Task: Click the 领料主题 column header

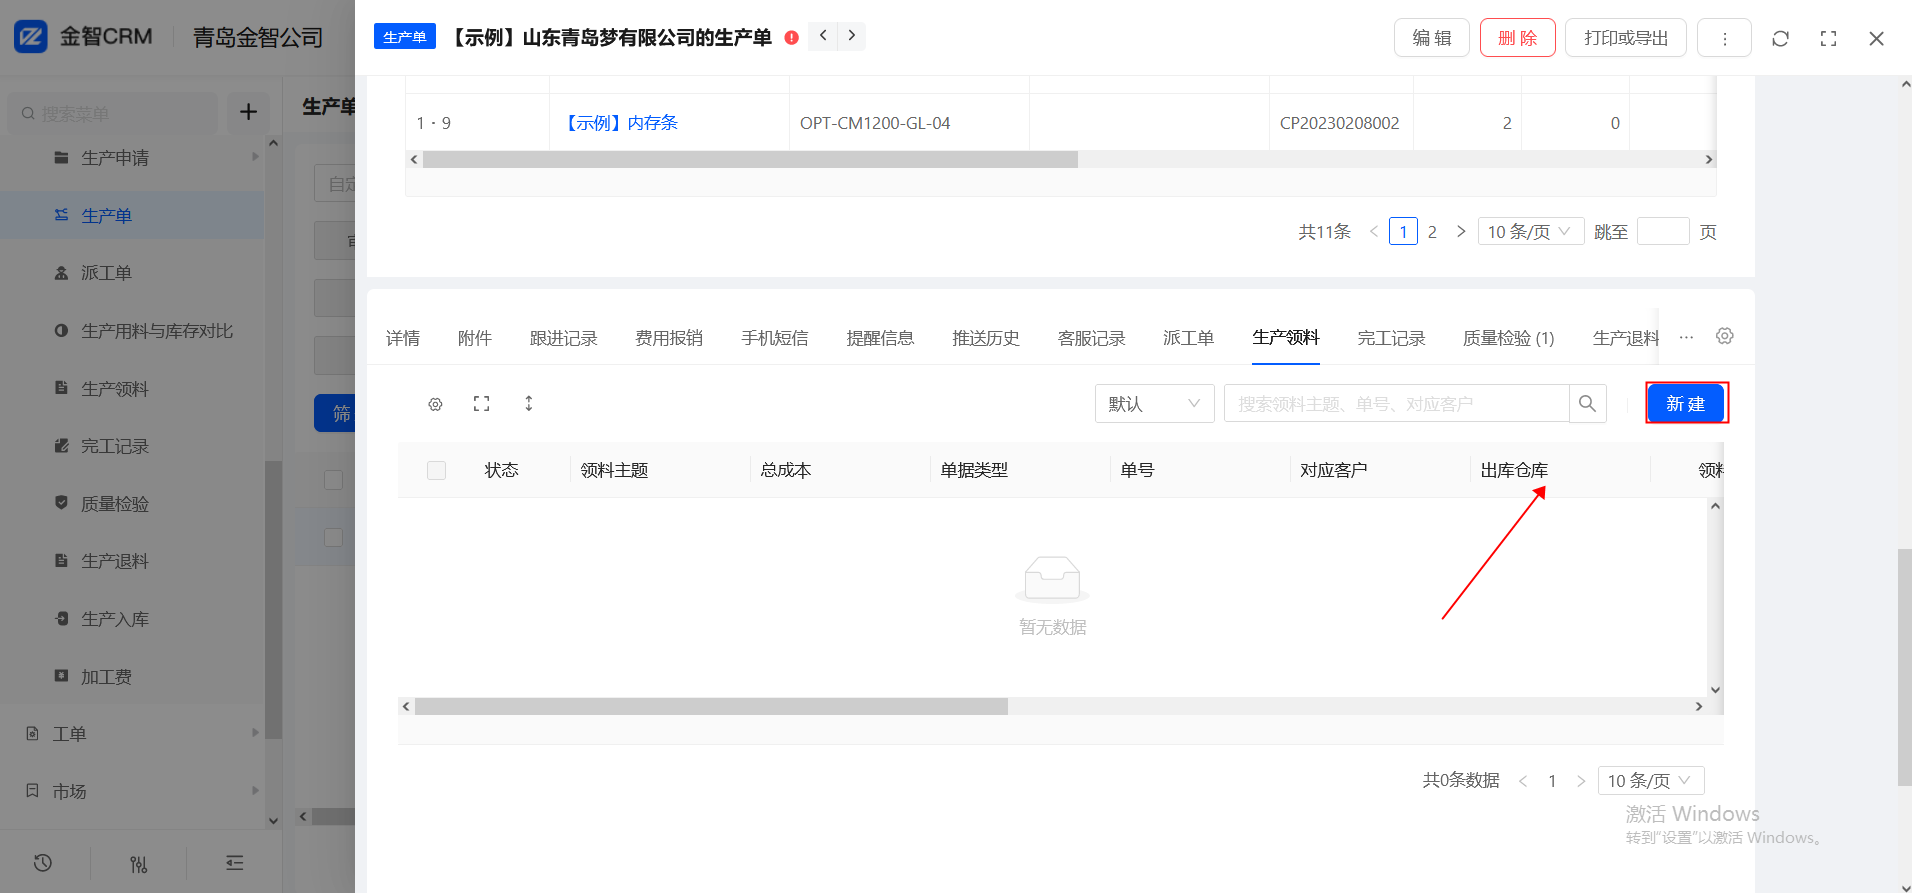Action: pos(614,470)
